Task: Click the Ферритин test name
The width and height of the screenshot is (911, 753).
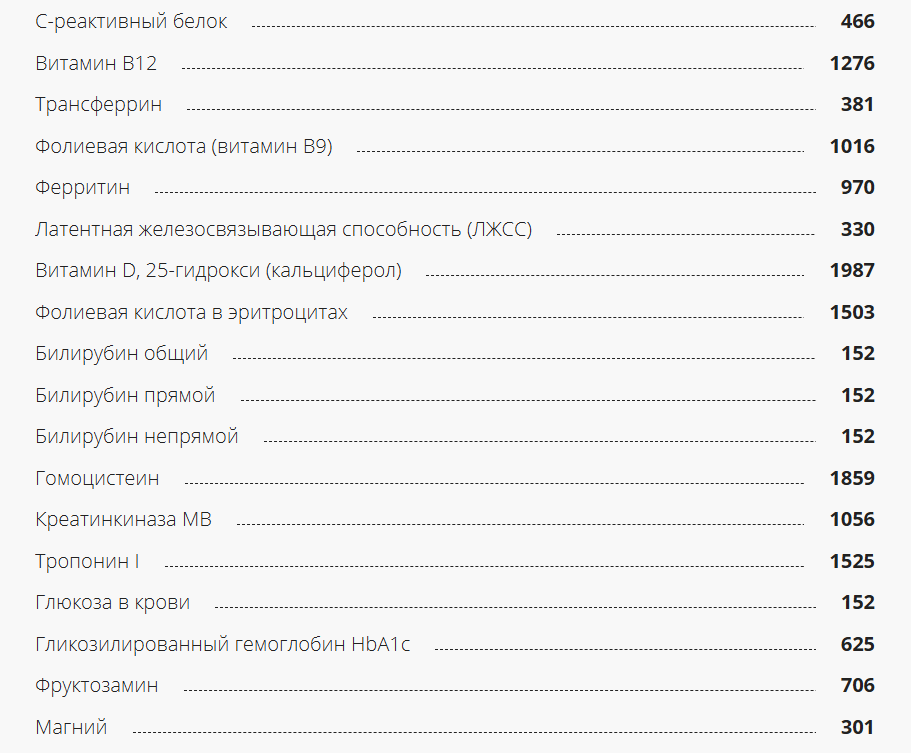Action: pos(82,188)
